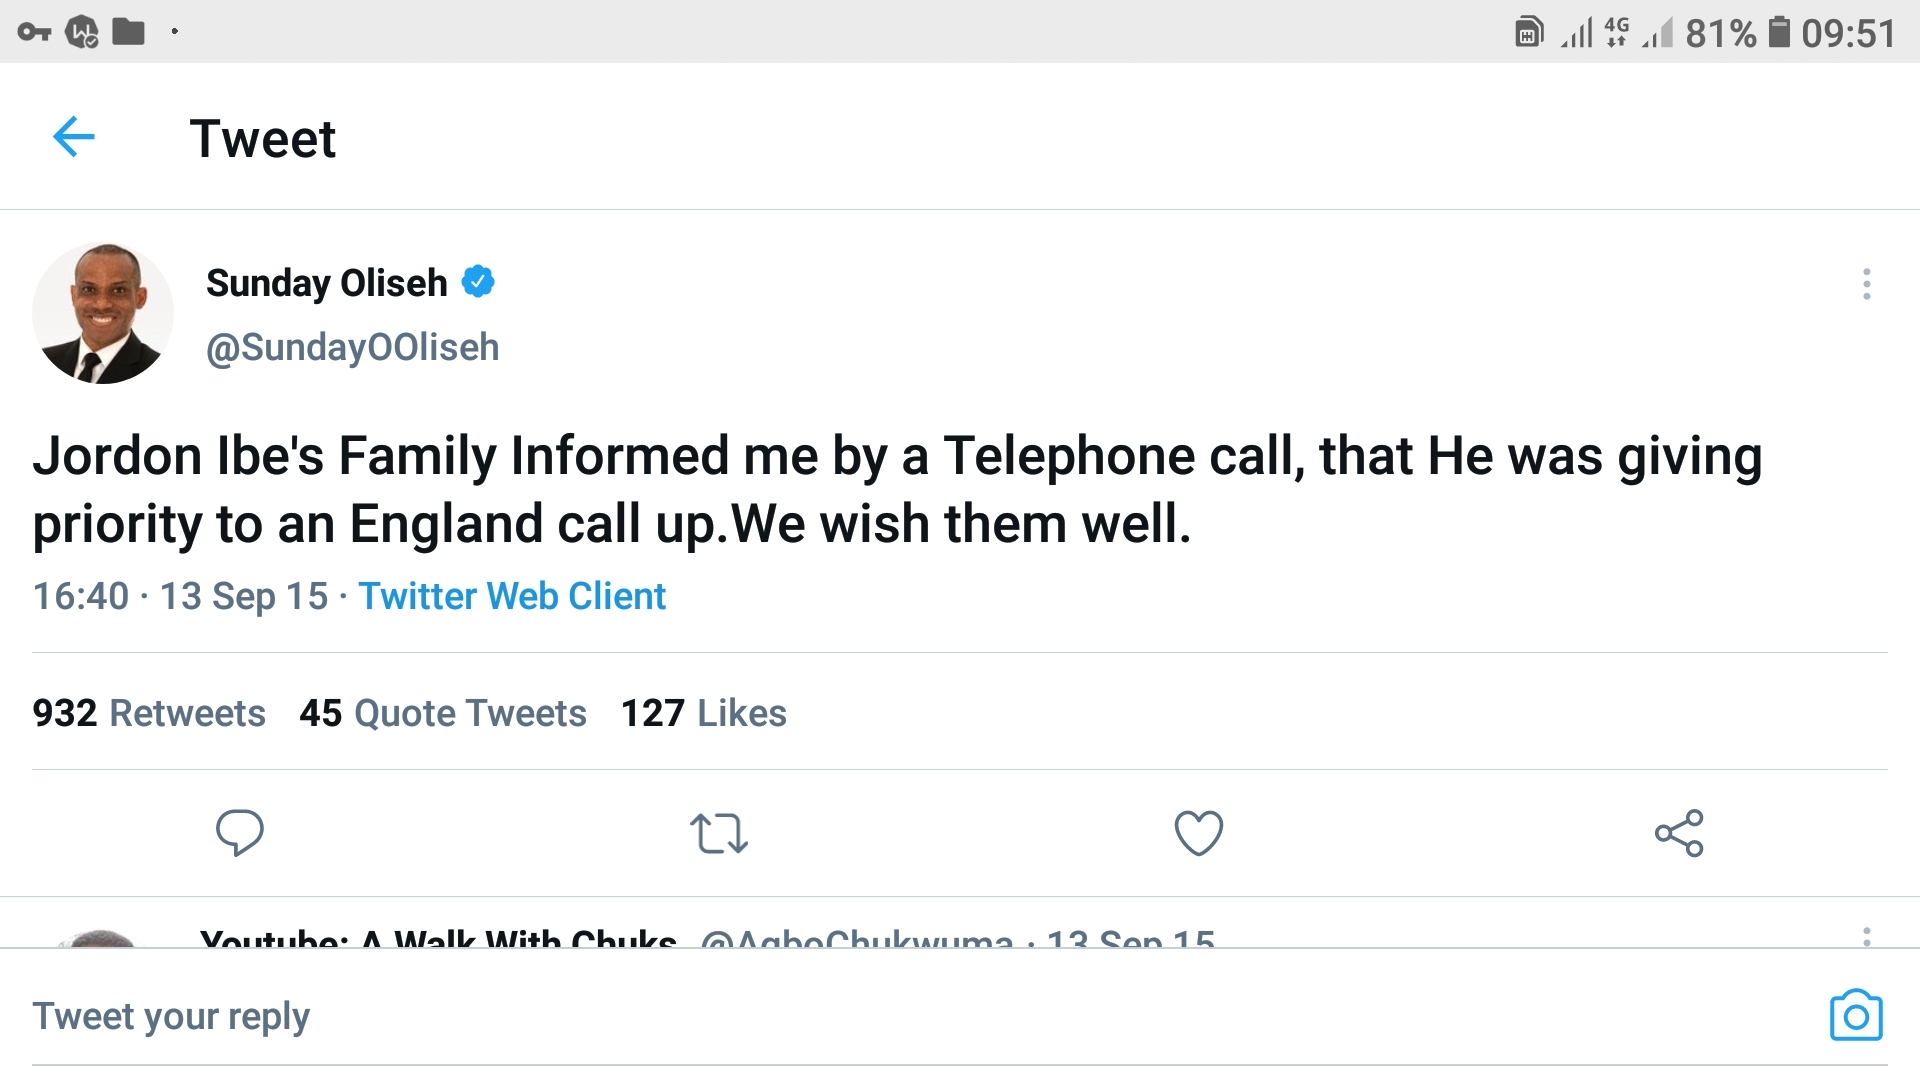Share the tweet via share icon

point(1679,833)
